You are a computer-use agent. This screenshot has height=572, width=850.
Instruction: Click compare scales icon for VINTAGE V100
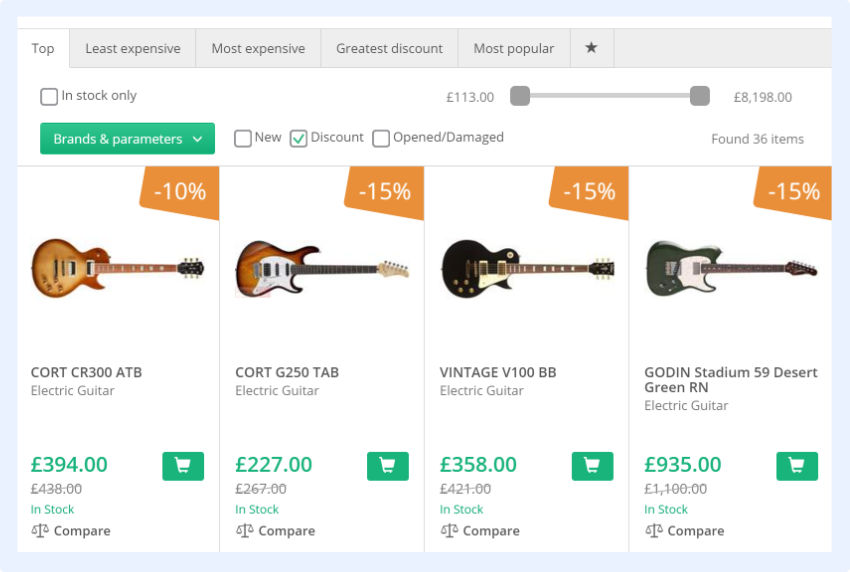click(449, 531)
